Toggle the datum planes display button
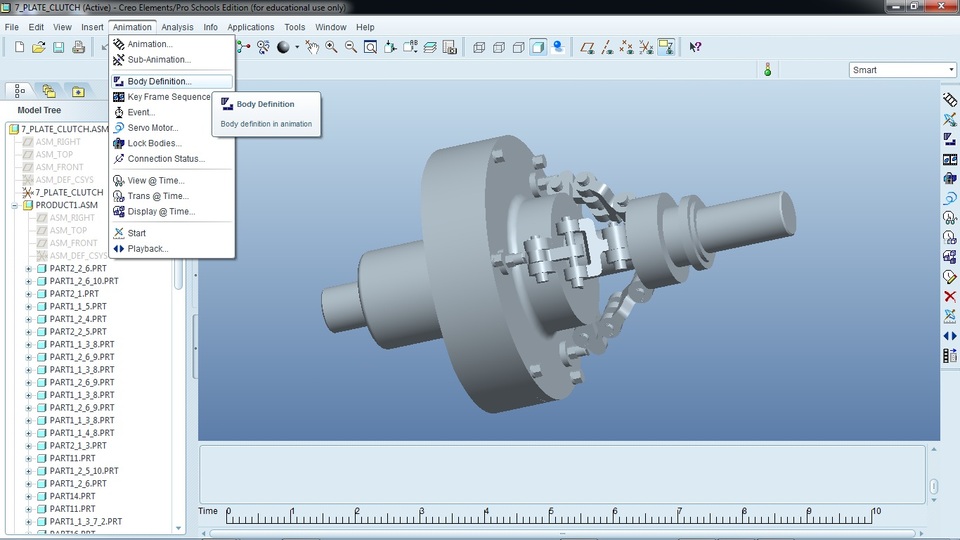 (x=587, y=47)
